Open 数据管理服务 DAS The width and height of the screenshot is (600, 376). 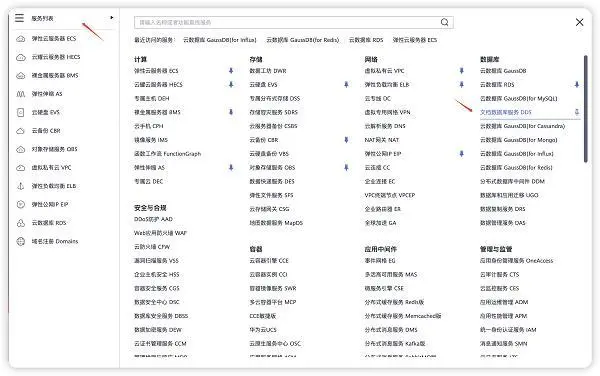tap(503, 223)
